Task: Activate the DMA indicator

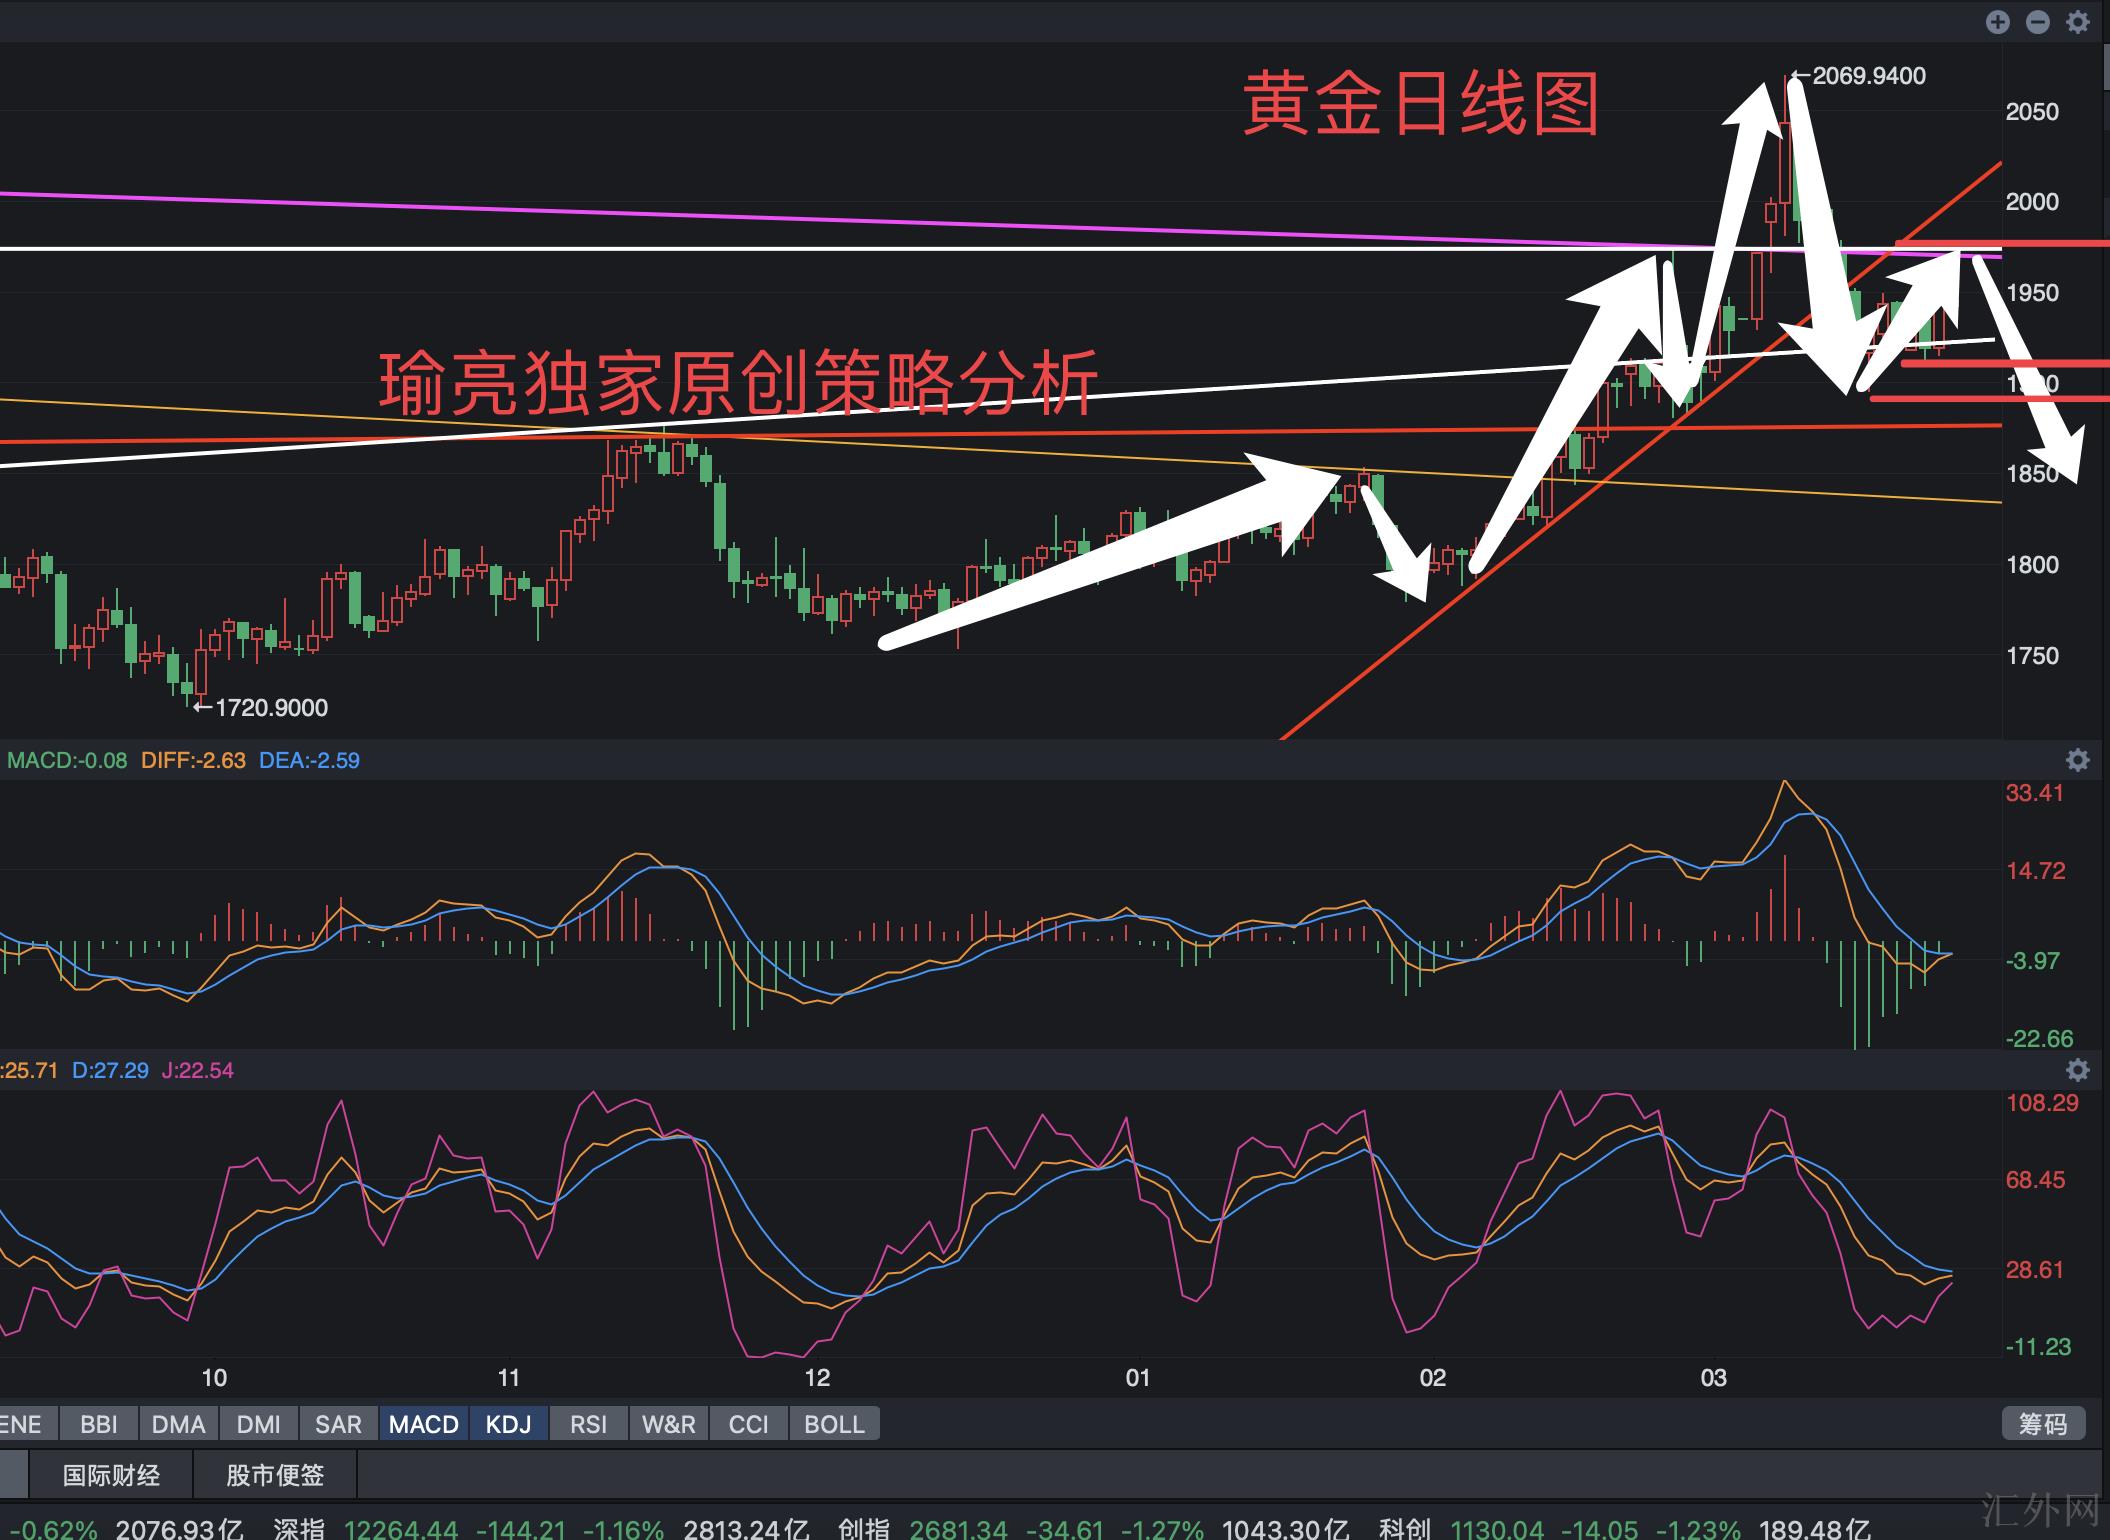Action: click(x=178, y=1424)
